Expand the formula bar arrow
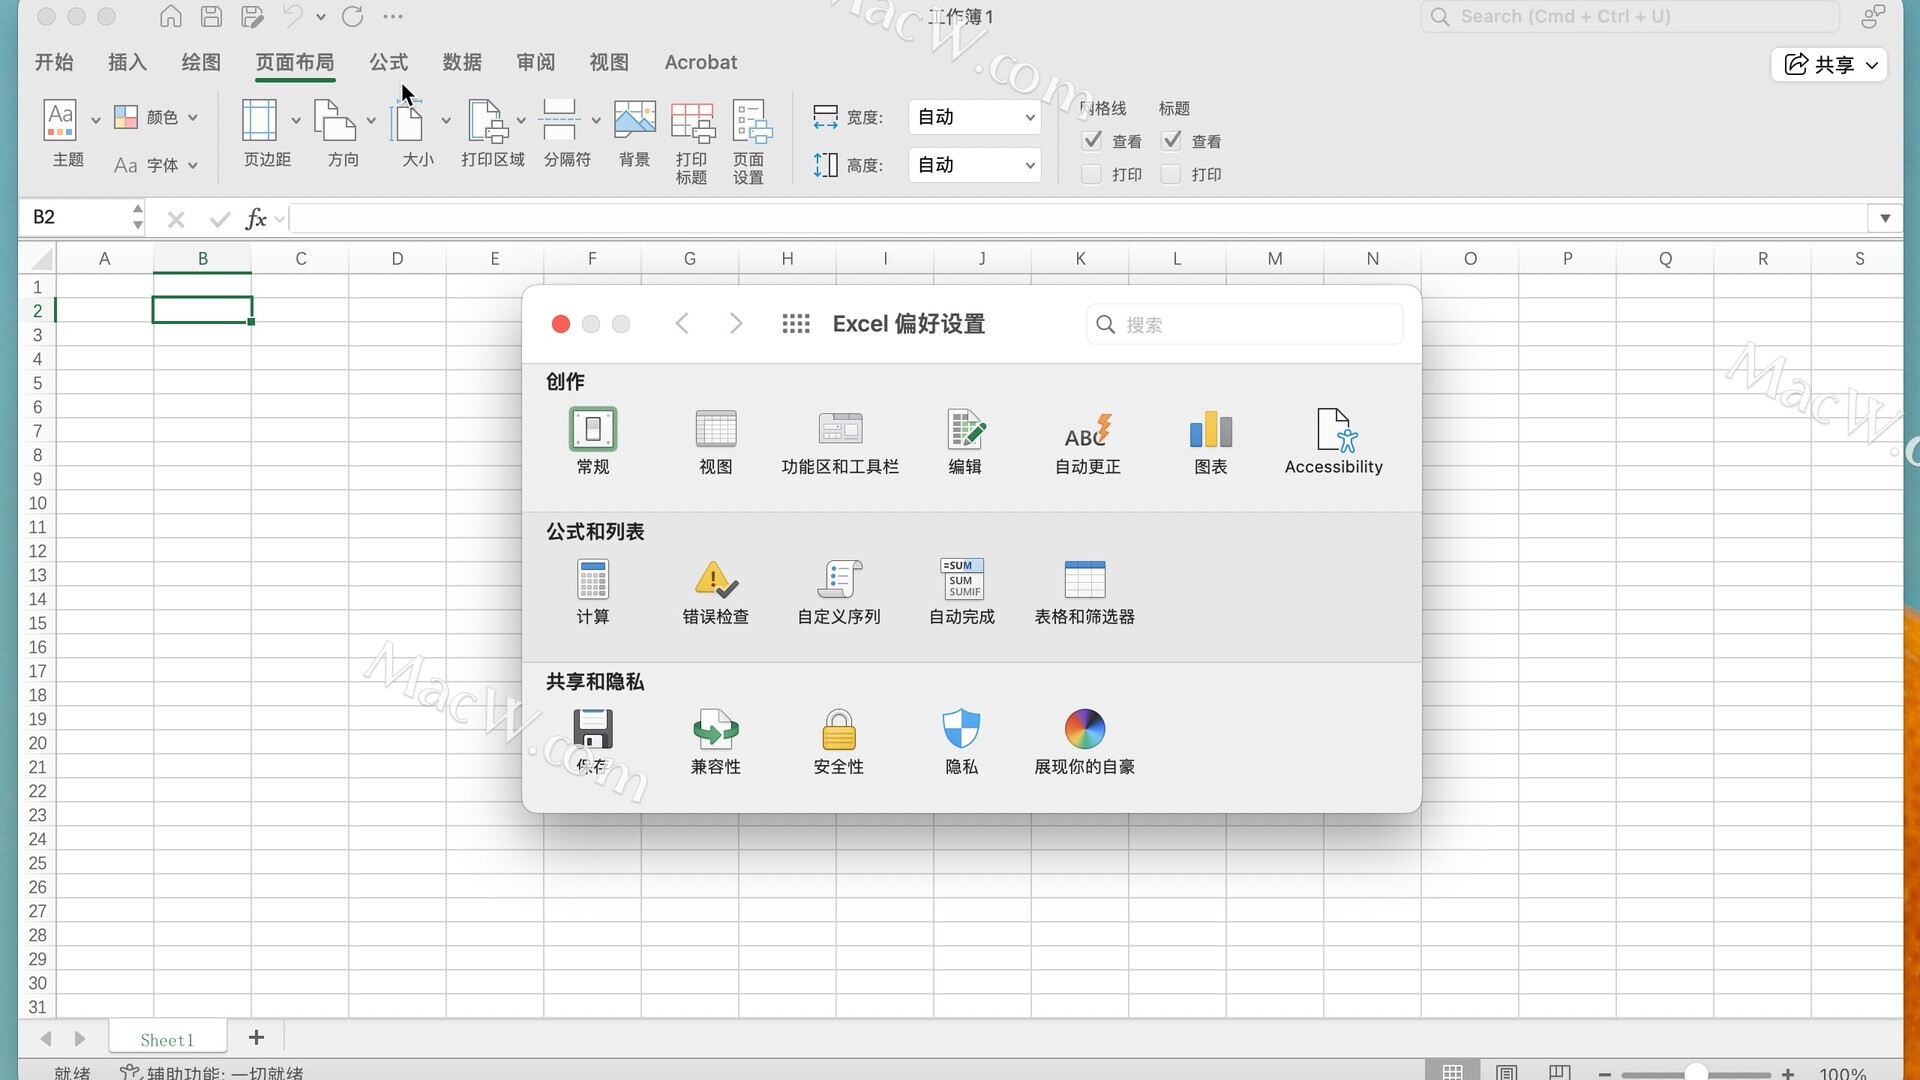1920x1080 pixels. [x=1885, y=218]
